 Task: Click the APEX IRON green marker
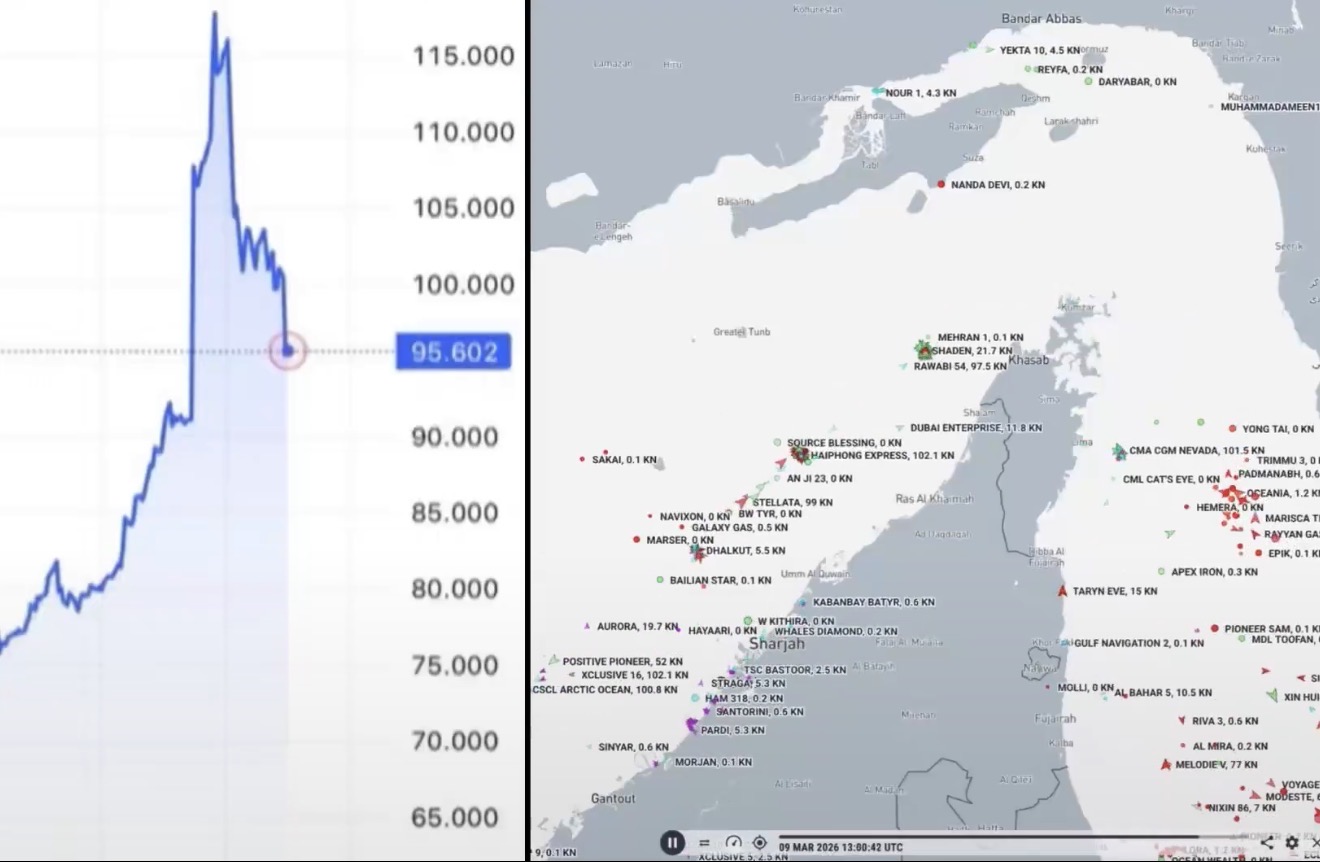pos(1162,571)
